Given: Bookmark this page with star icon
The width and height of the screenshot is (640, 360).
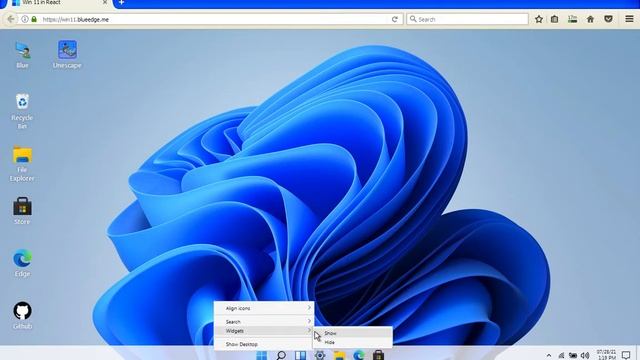Looking at the screenshot, I should click(x=539, y=19).
